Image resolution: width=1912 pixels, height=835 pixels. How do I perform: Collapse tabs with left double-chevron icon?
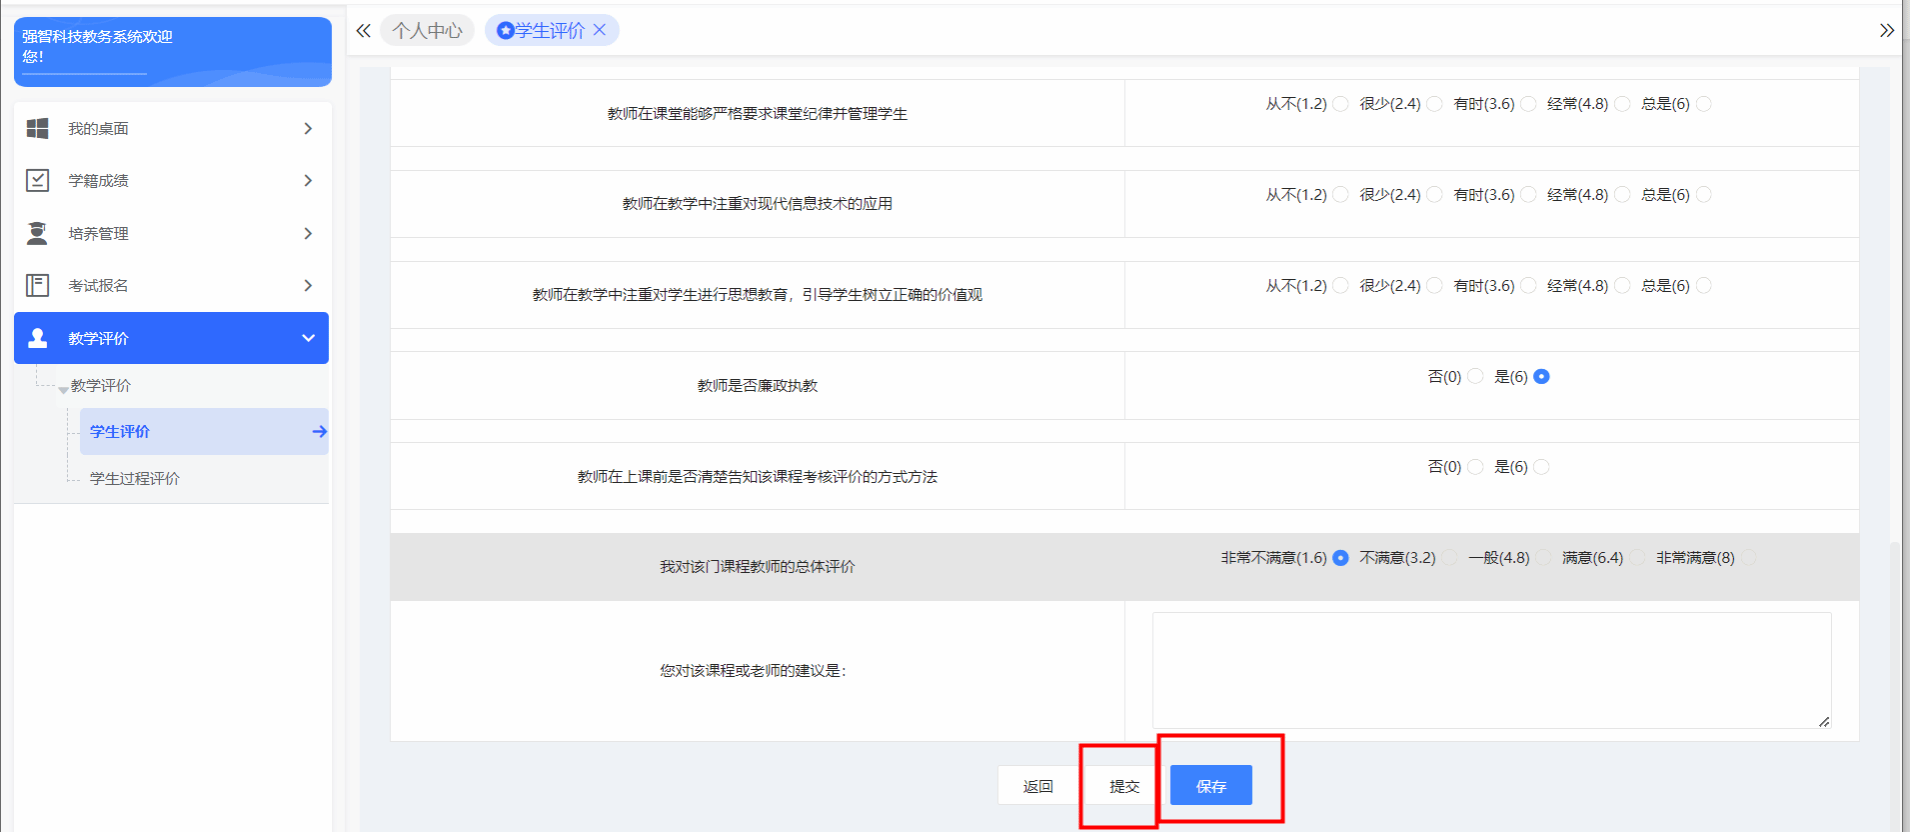click(363, 31)
